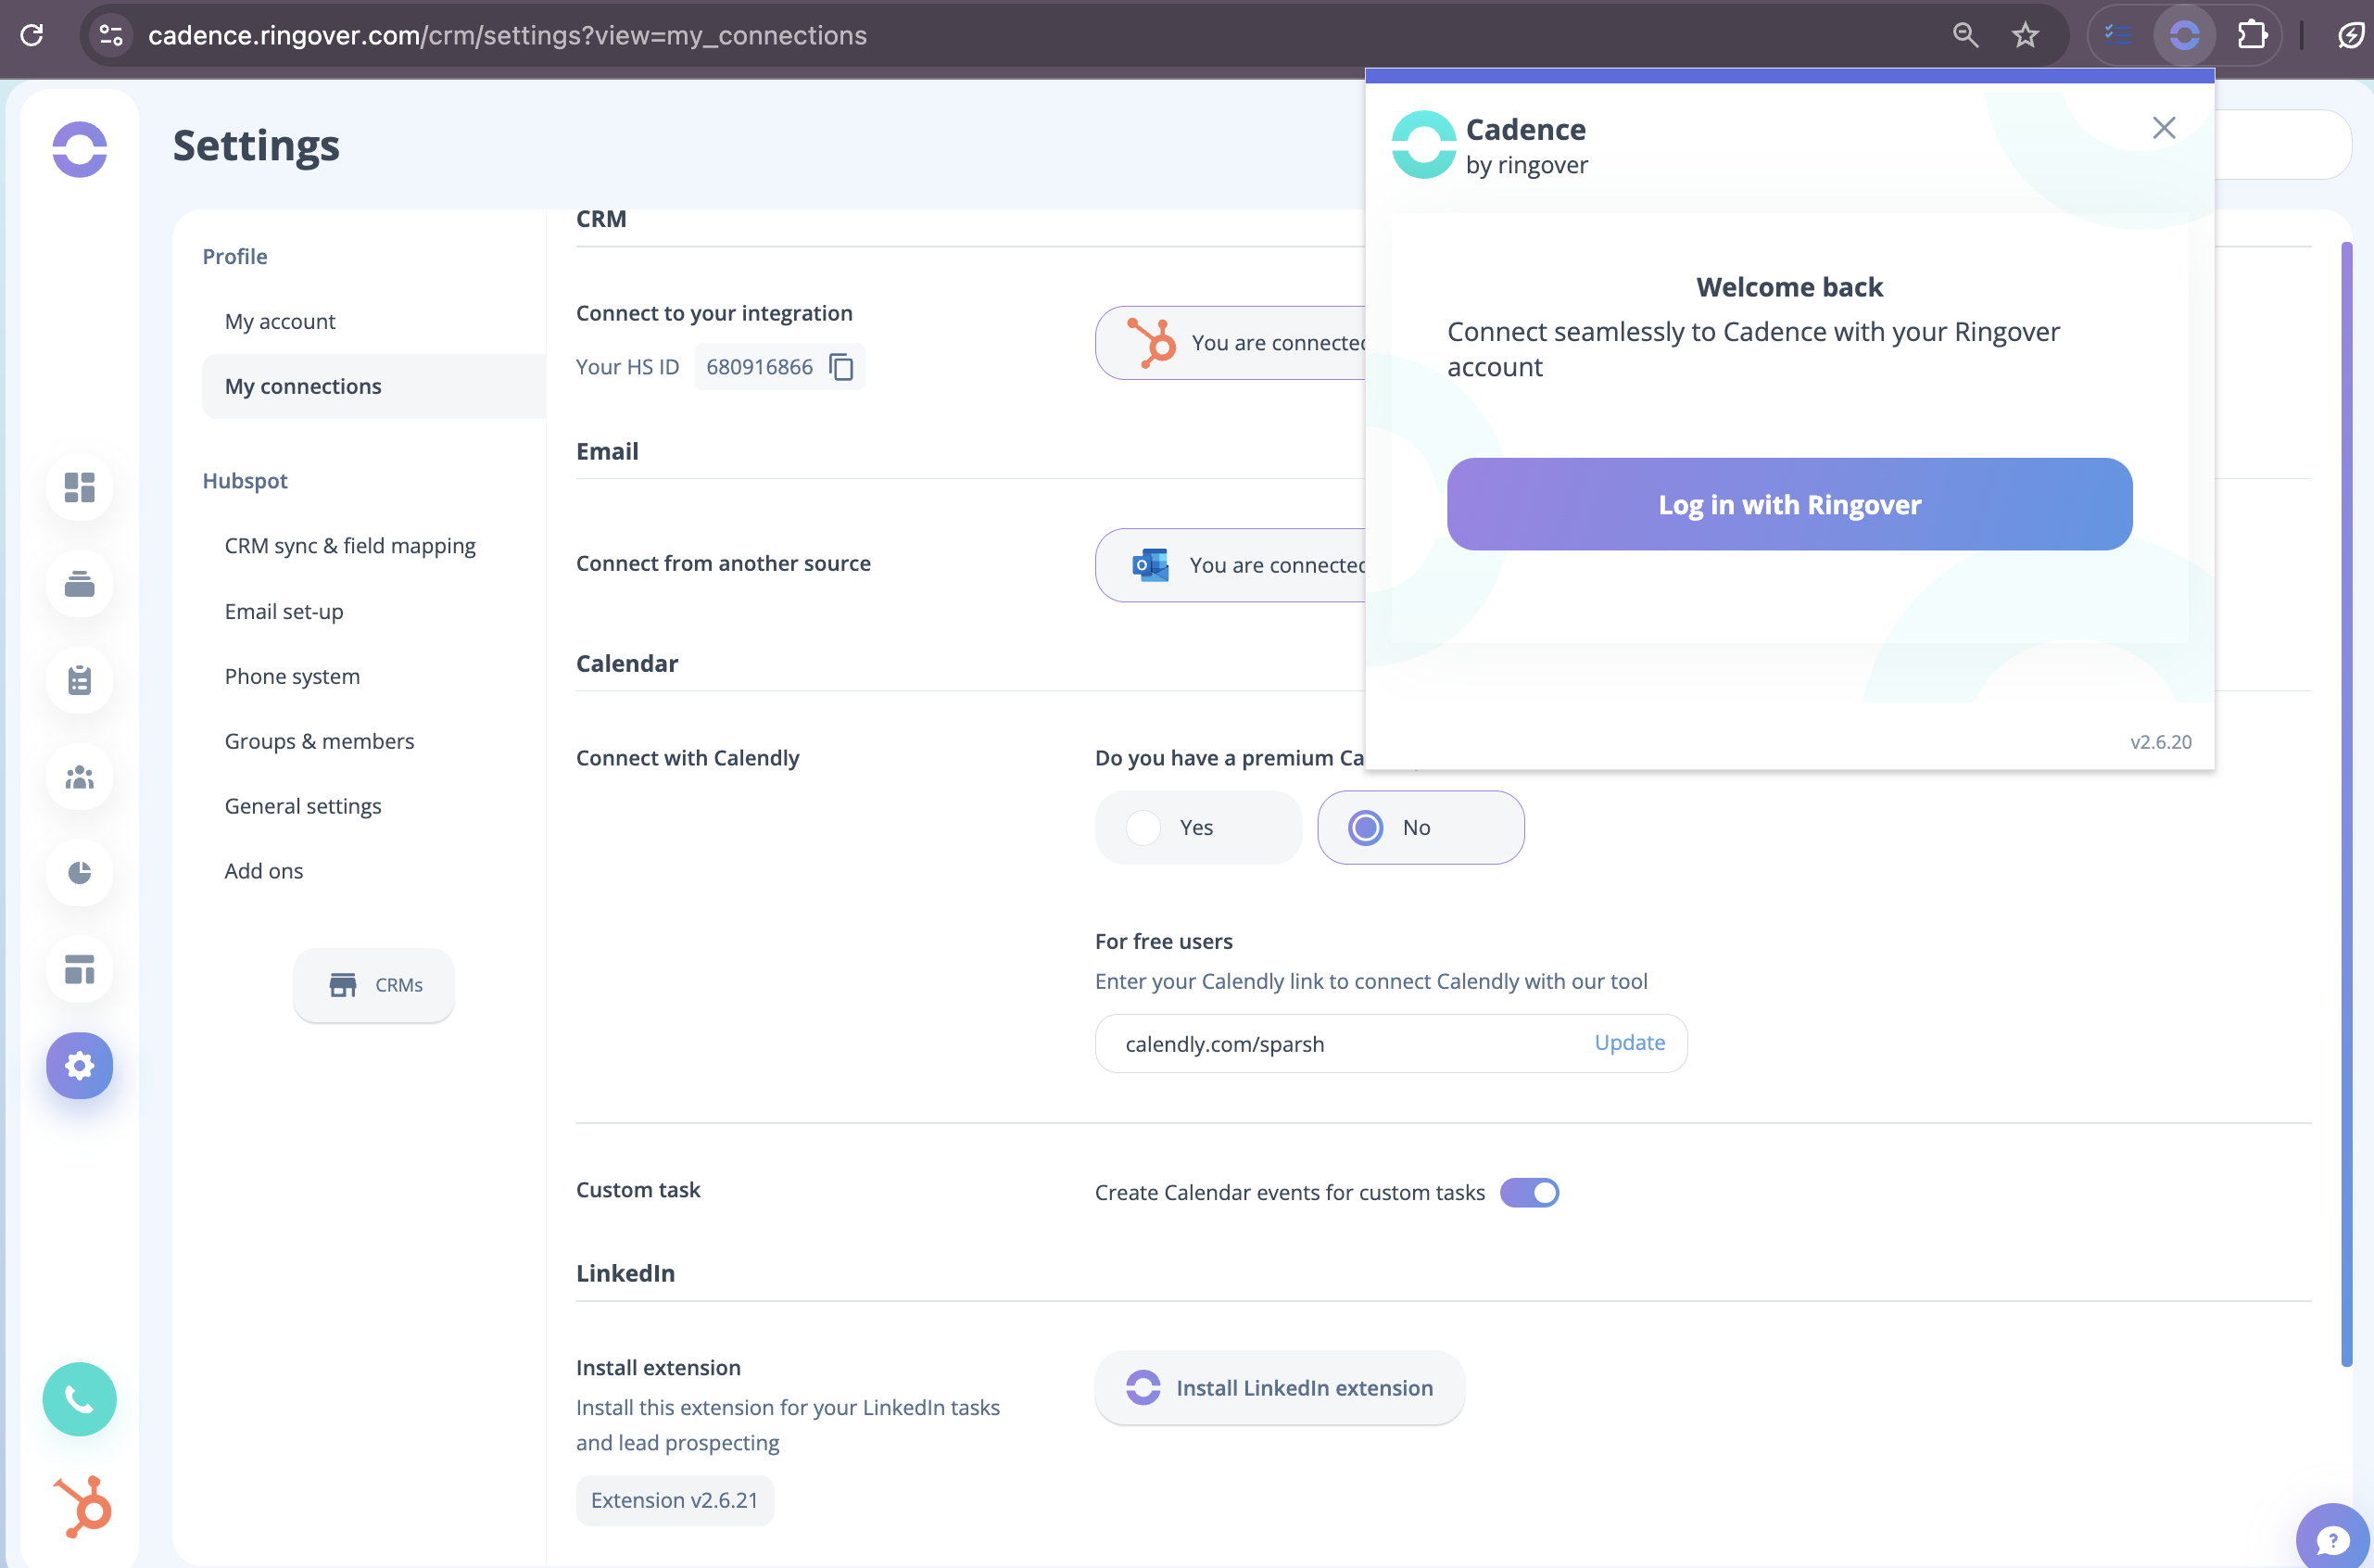Click the copy HS ID icon
Viewport: 2374px width, 1568px height.
tap(841, 367)
